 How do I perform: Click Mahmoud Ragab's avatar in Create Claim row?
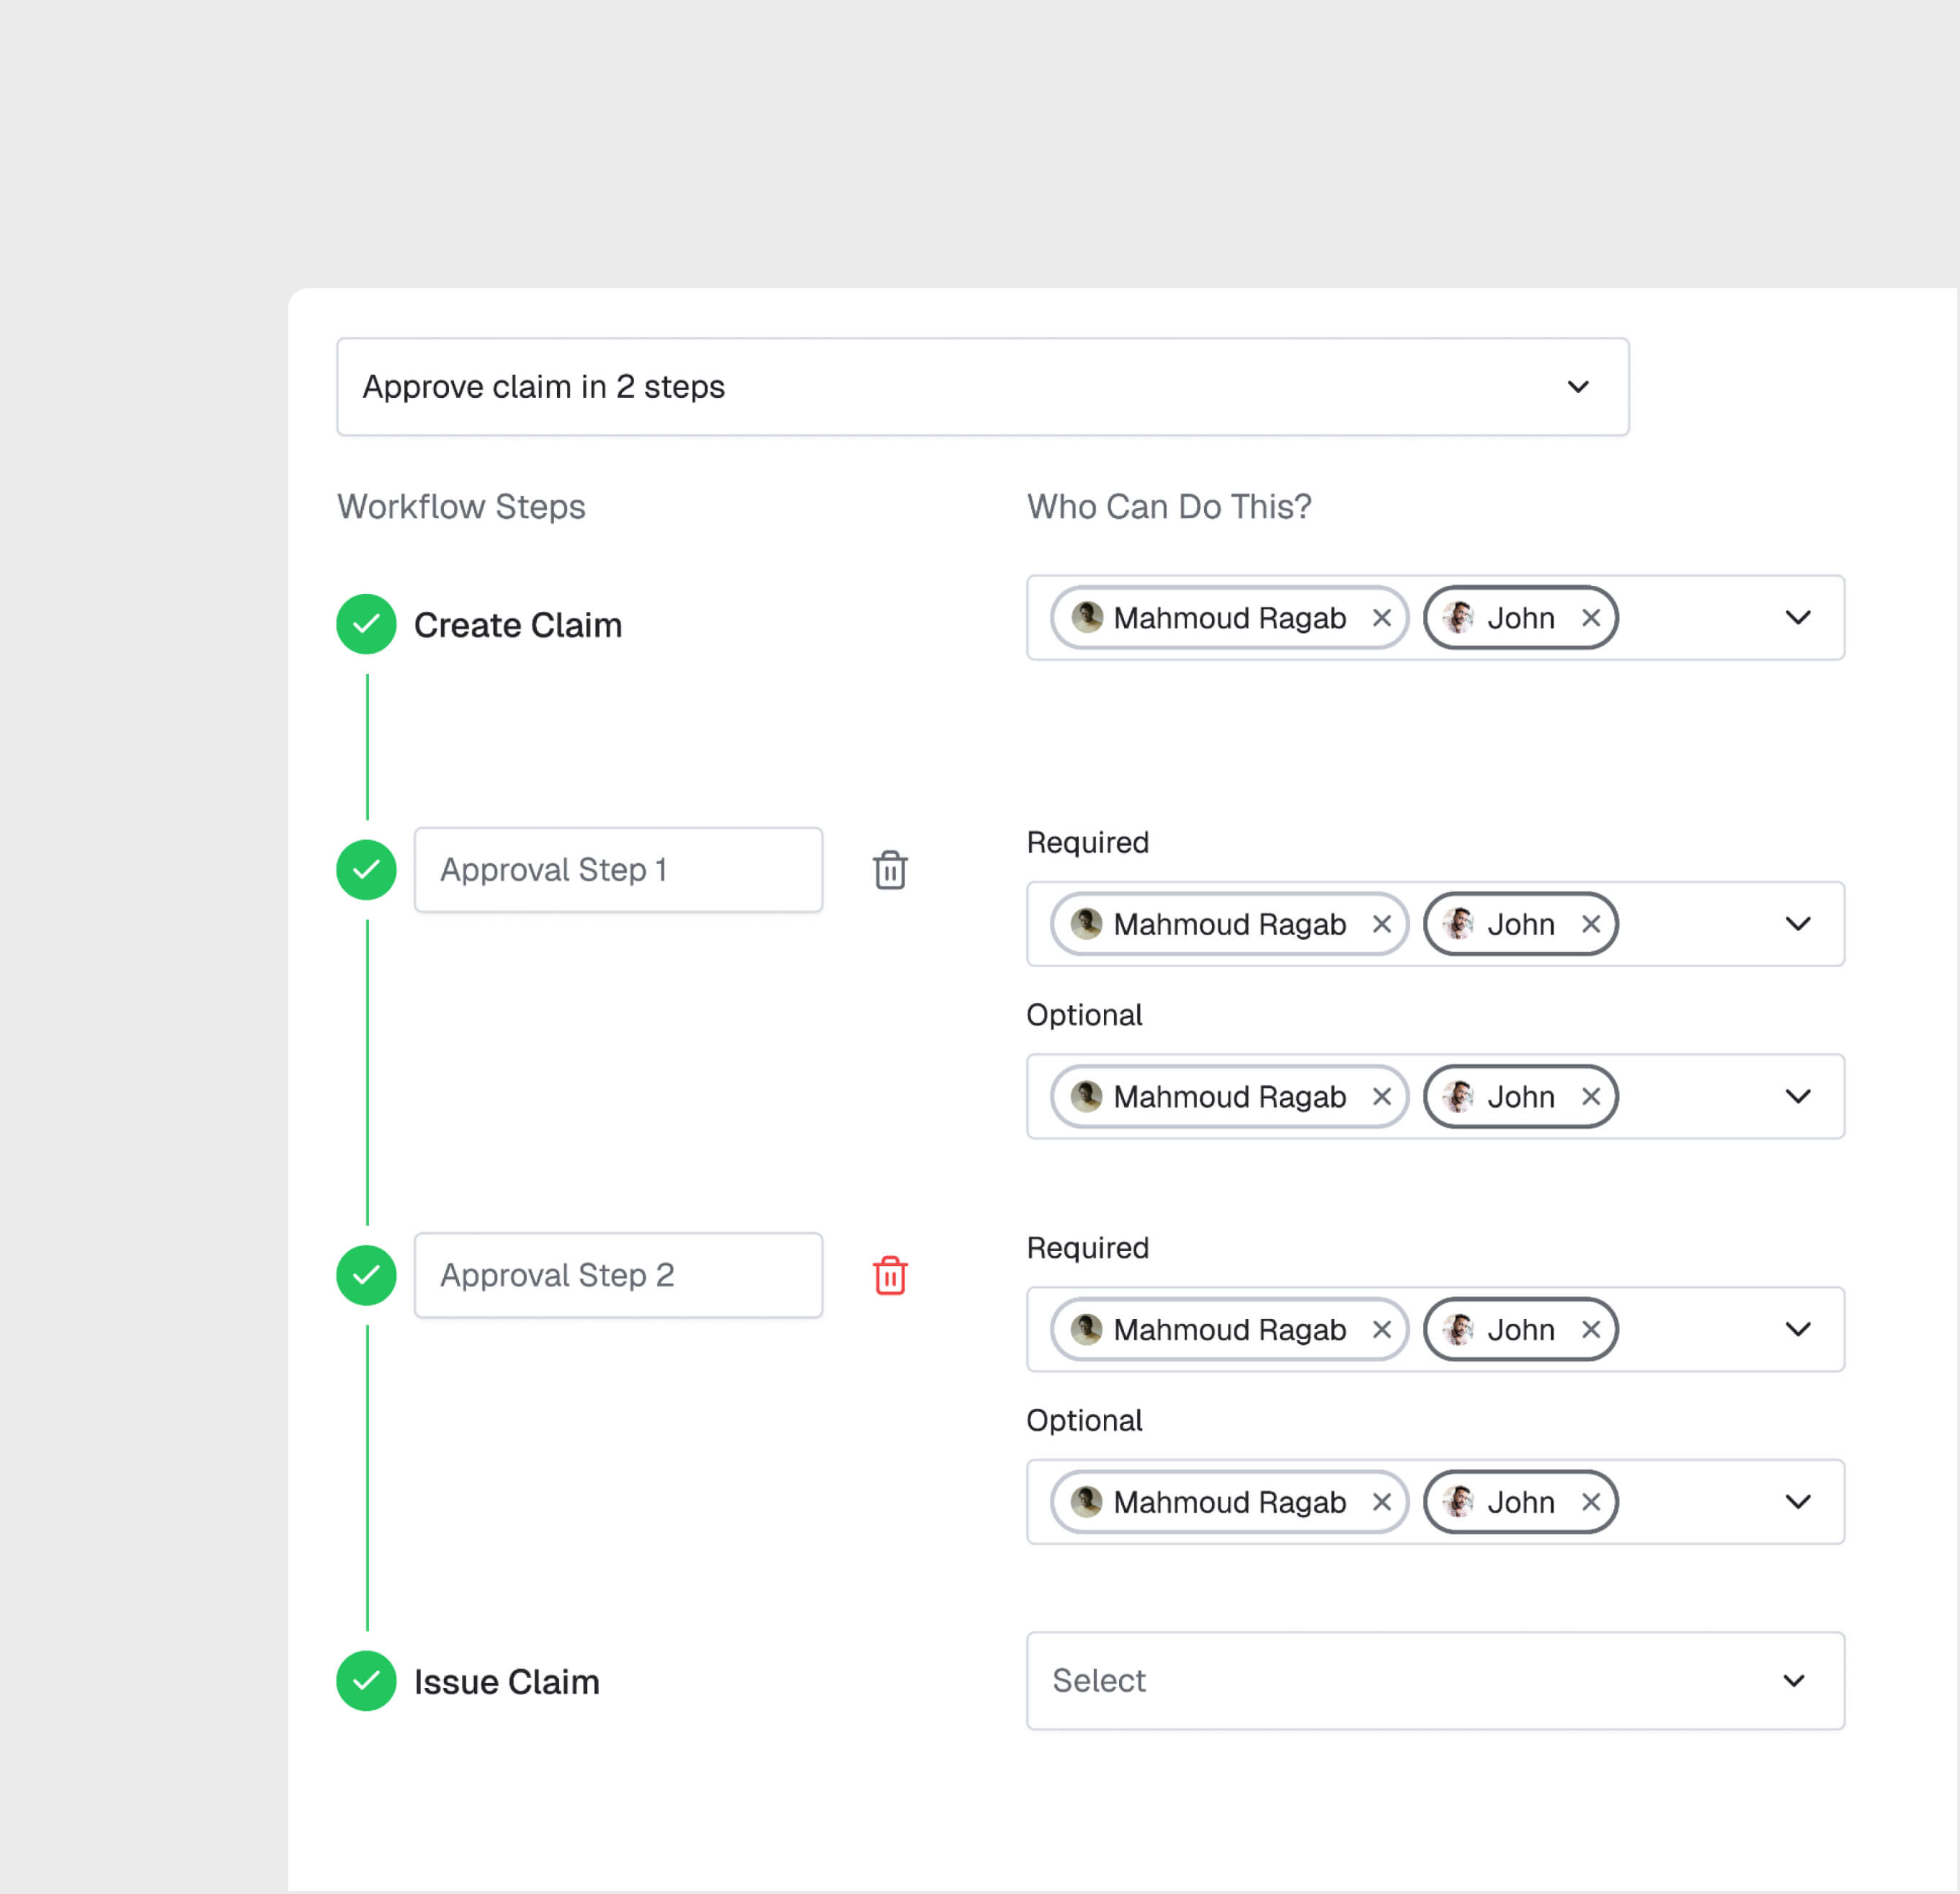click(x=1085, y=618)
